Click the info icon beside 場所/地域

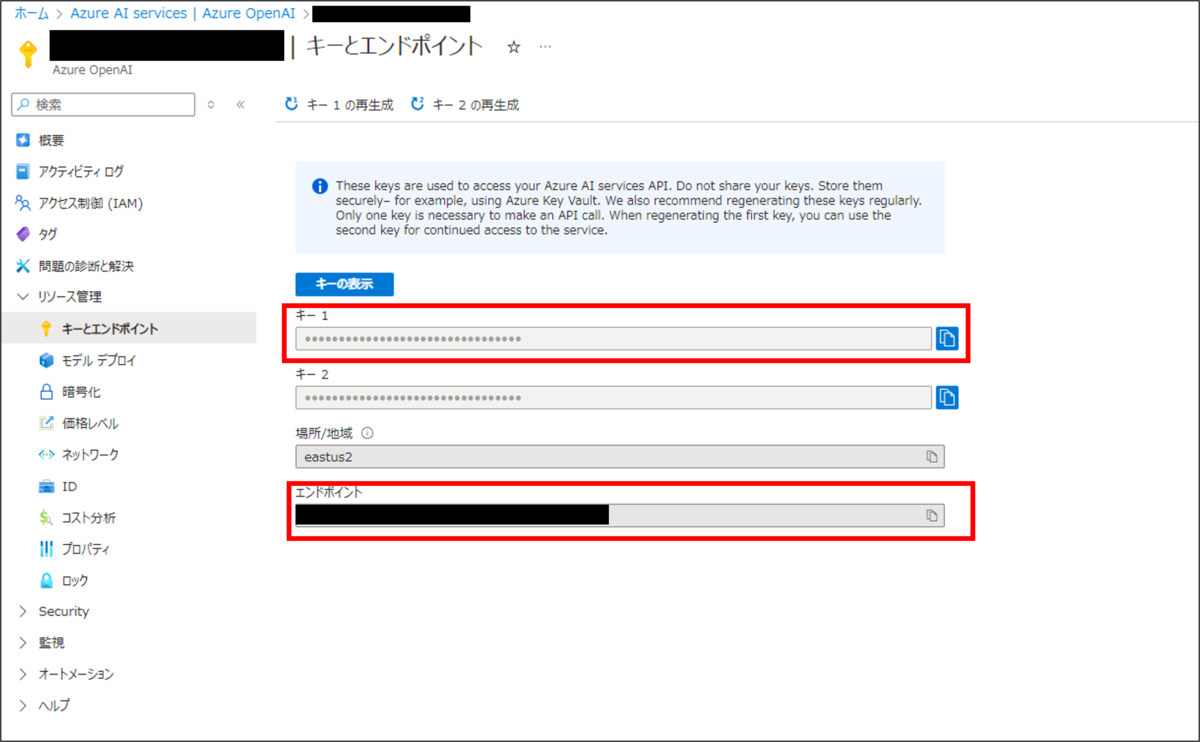coord(367,433)
